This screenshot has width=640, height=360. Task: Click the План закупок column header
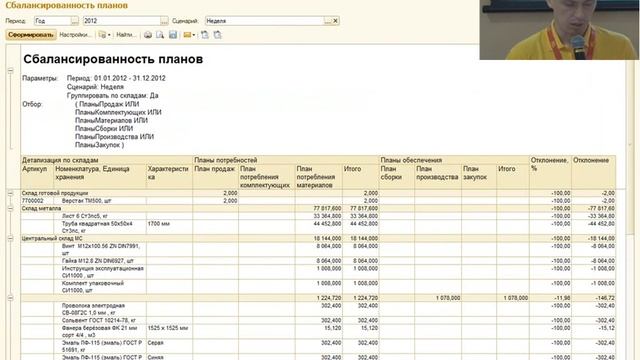[x=479, y=176]
